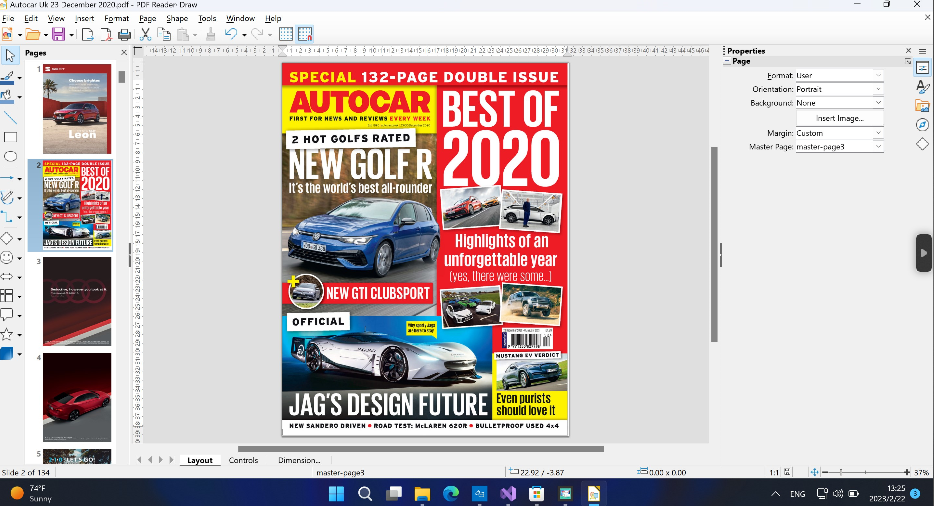Open File Explorer from the taskbar
The height and width of the screenshot is (506, 934).
pos(422,493)
